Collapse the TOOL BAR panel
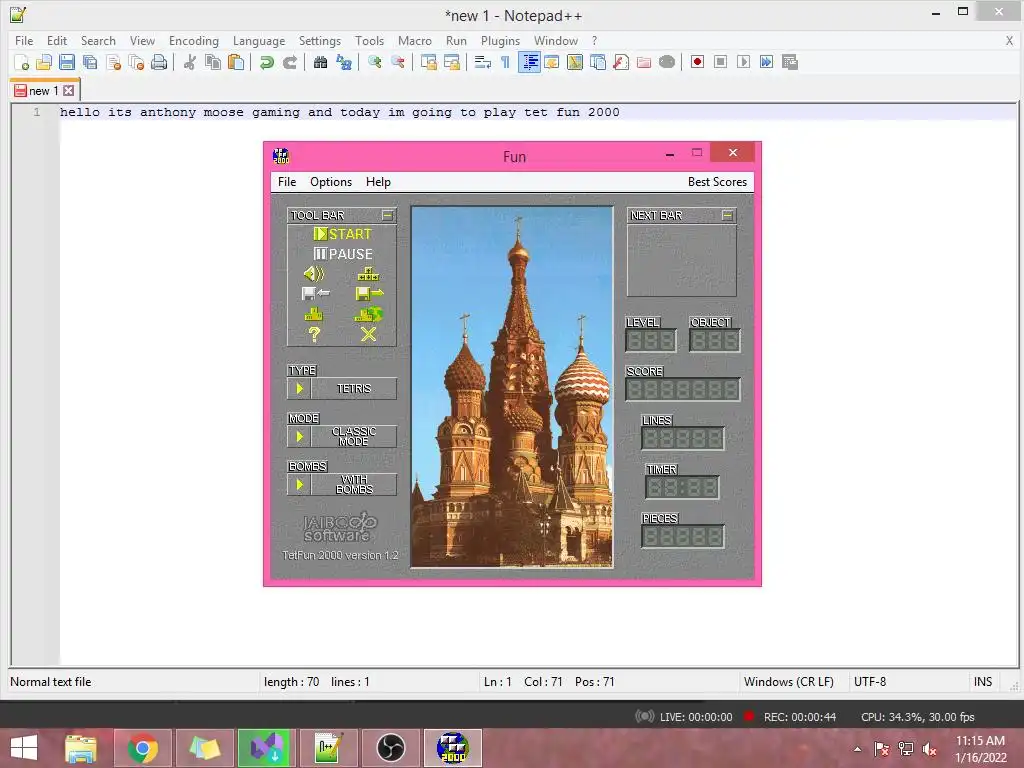The image size is (1024, 768). coord(387,215)
